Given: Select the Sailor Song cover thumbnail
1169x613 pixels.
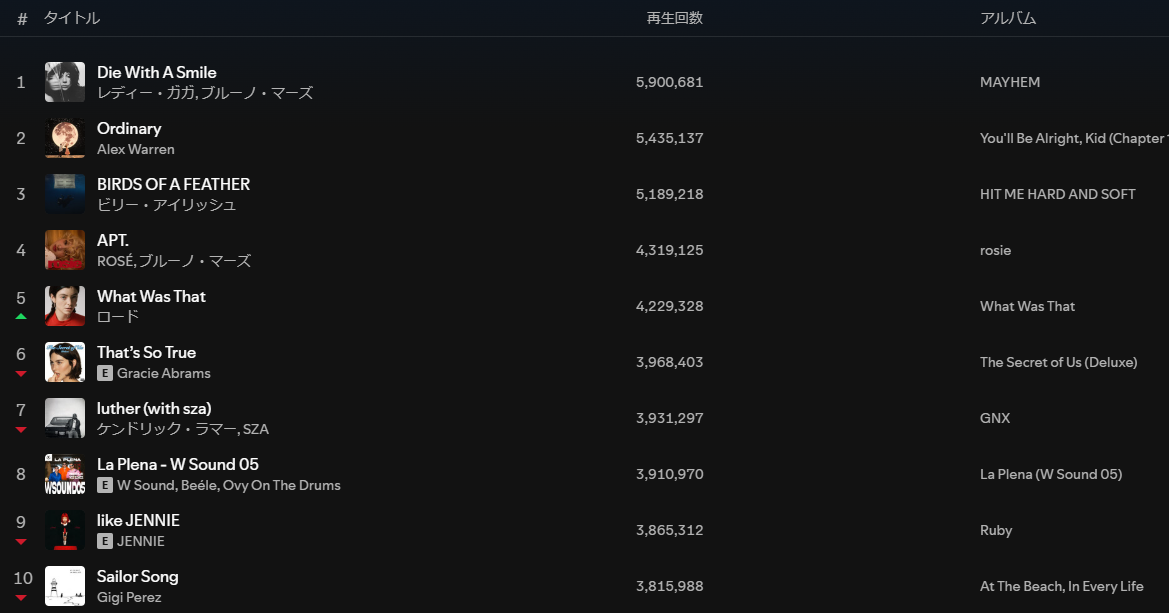Looking at the screenshot, I should point(65,585).
